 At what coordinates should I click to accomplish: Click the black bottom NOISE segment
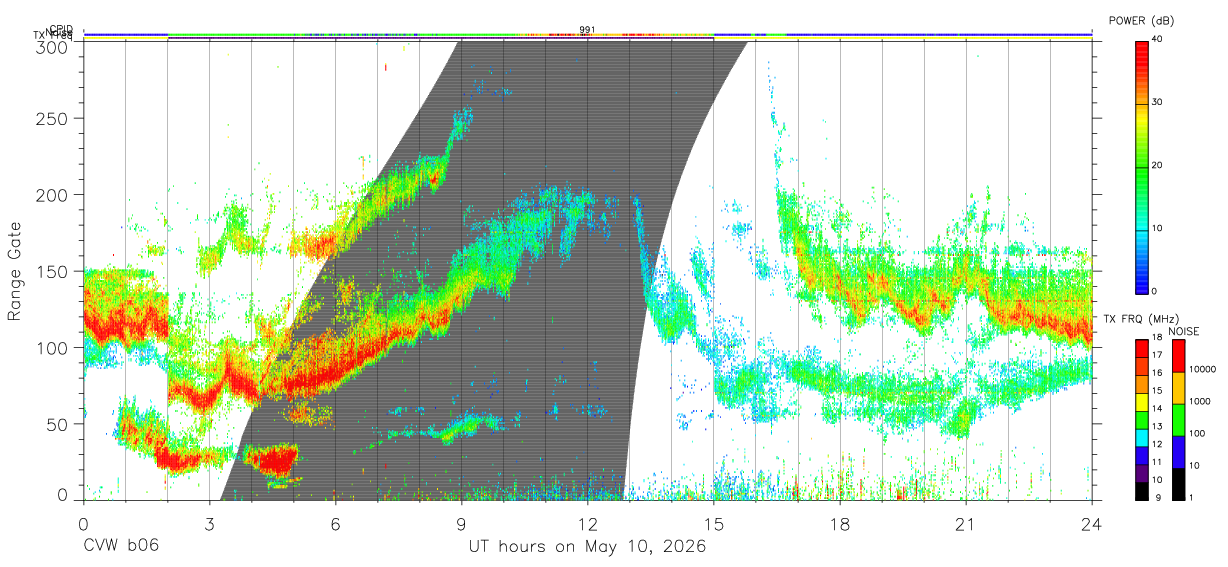pos(1177,482)
